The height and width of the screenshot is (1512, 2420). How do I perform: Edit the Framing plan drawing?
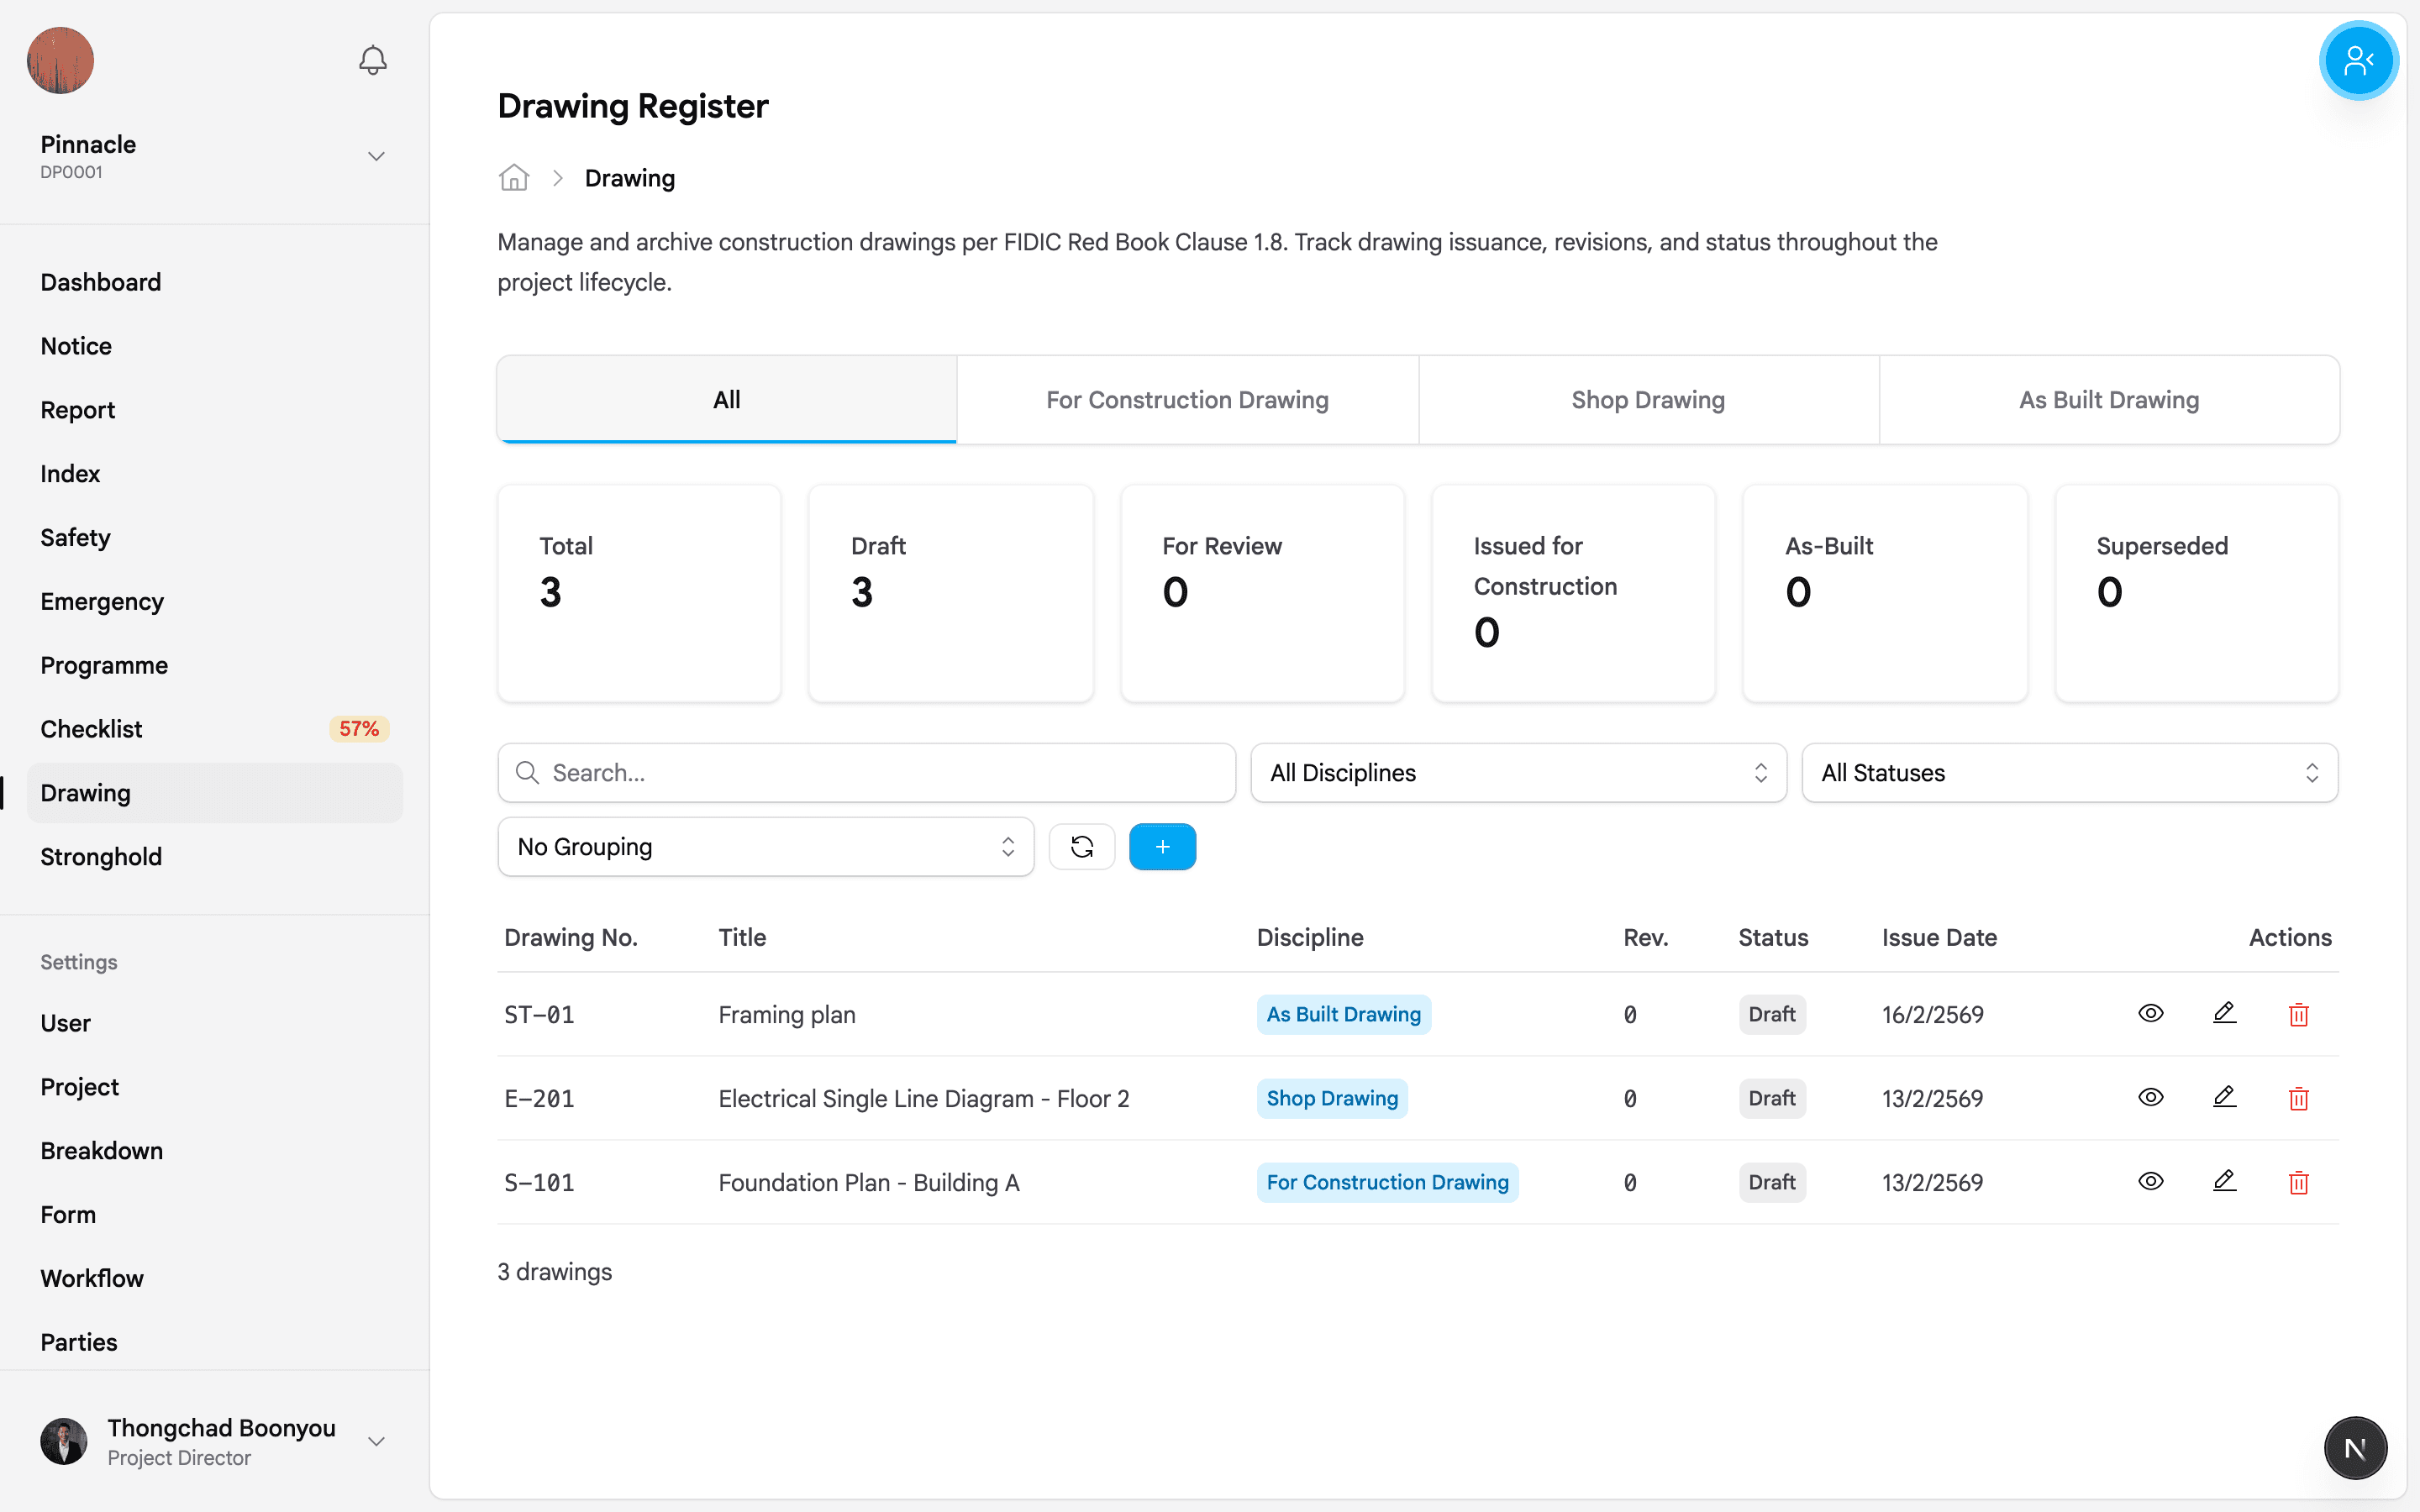(2224, 1013)
